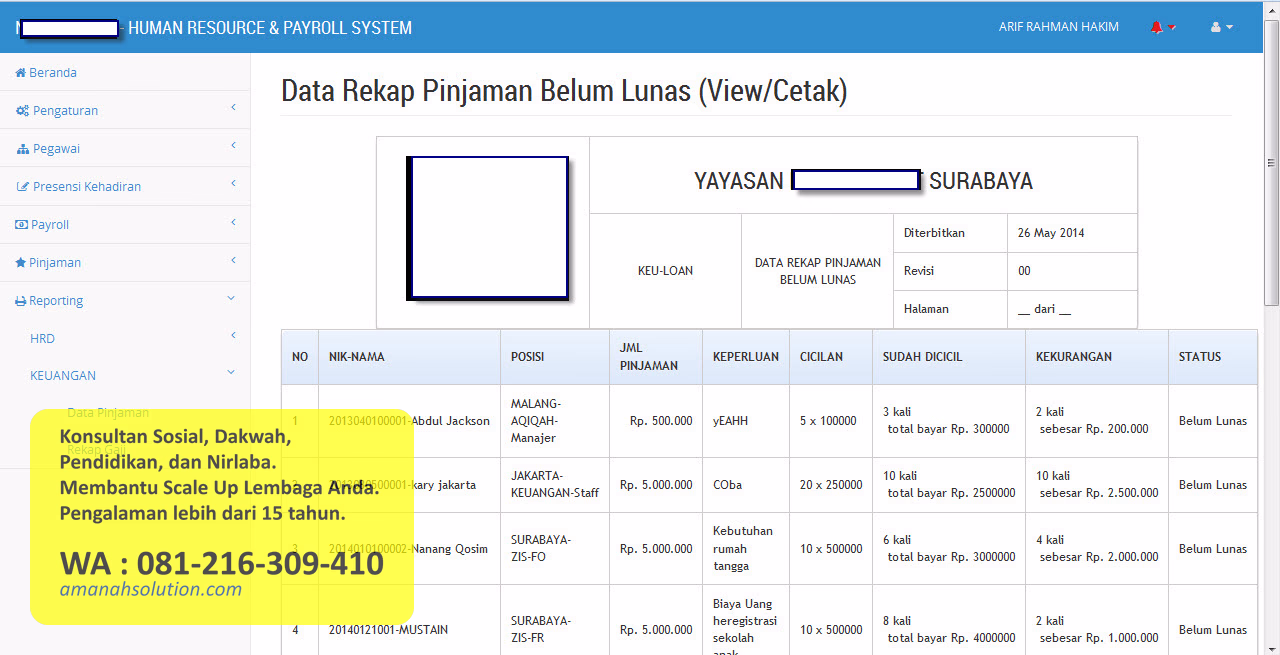Image resolution: width=1280 pixels, height=655 pixels.
Task: Click the edit icon beside Presensi Kehadiran
Action: click(24, 187)
